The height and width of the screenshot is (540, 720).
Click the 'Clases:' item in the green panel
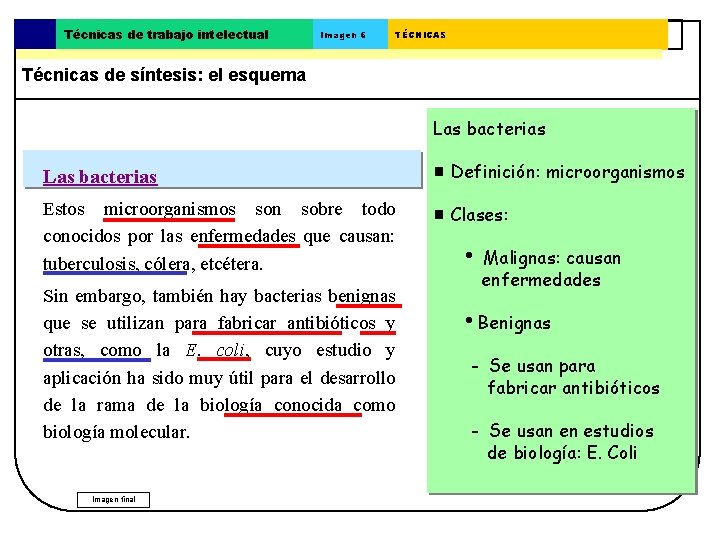(479, 215)
